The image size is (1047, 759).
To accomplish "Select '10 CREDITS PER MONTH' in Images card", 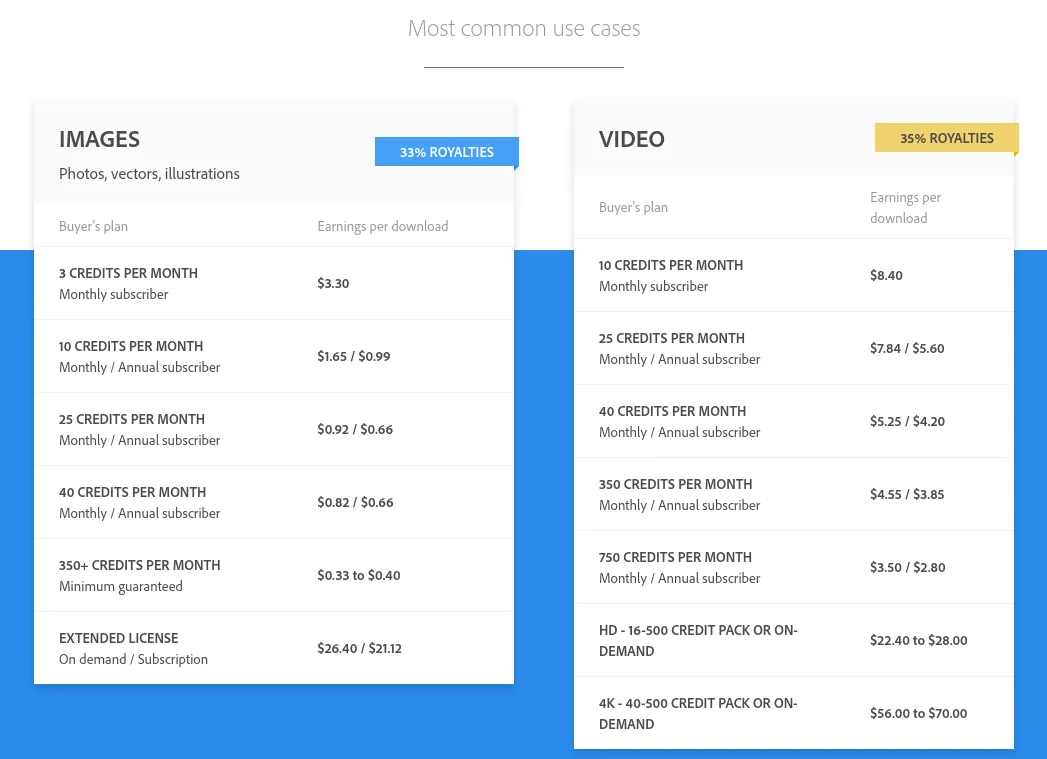I will pyautogui.click(x=131, y=346).
